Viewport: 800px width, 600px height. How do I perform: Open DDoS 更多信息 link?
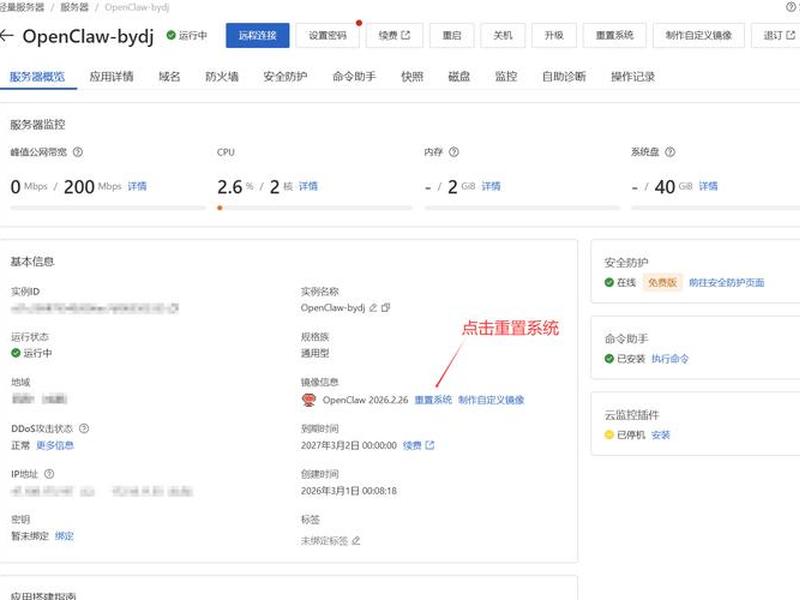[55, 445]
